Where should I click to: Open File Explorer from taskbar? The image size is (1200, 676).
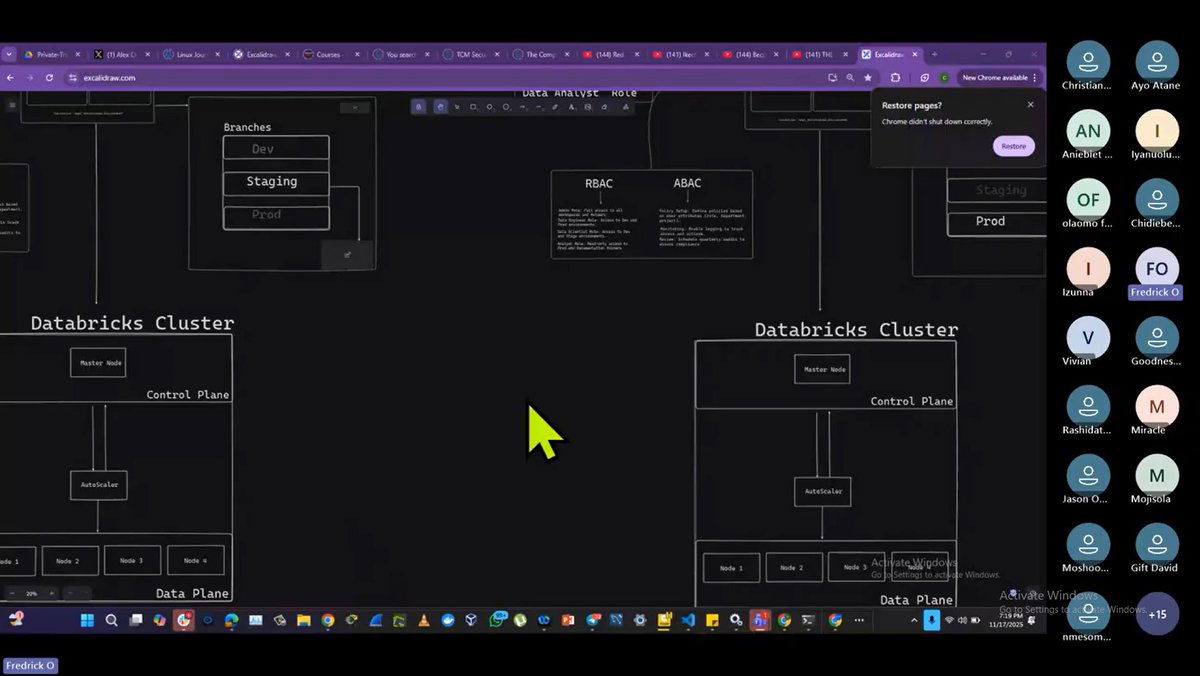(304, 620)
